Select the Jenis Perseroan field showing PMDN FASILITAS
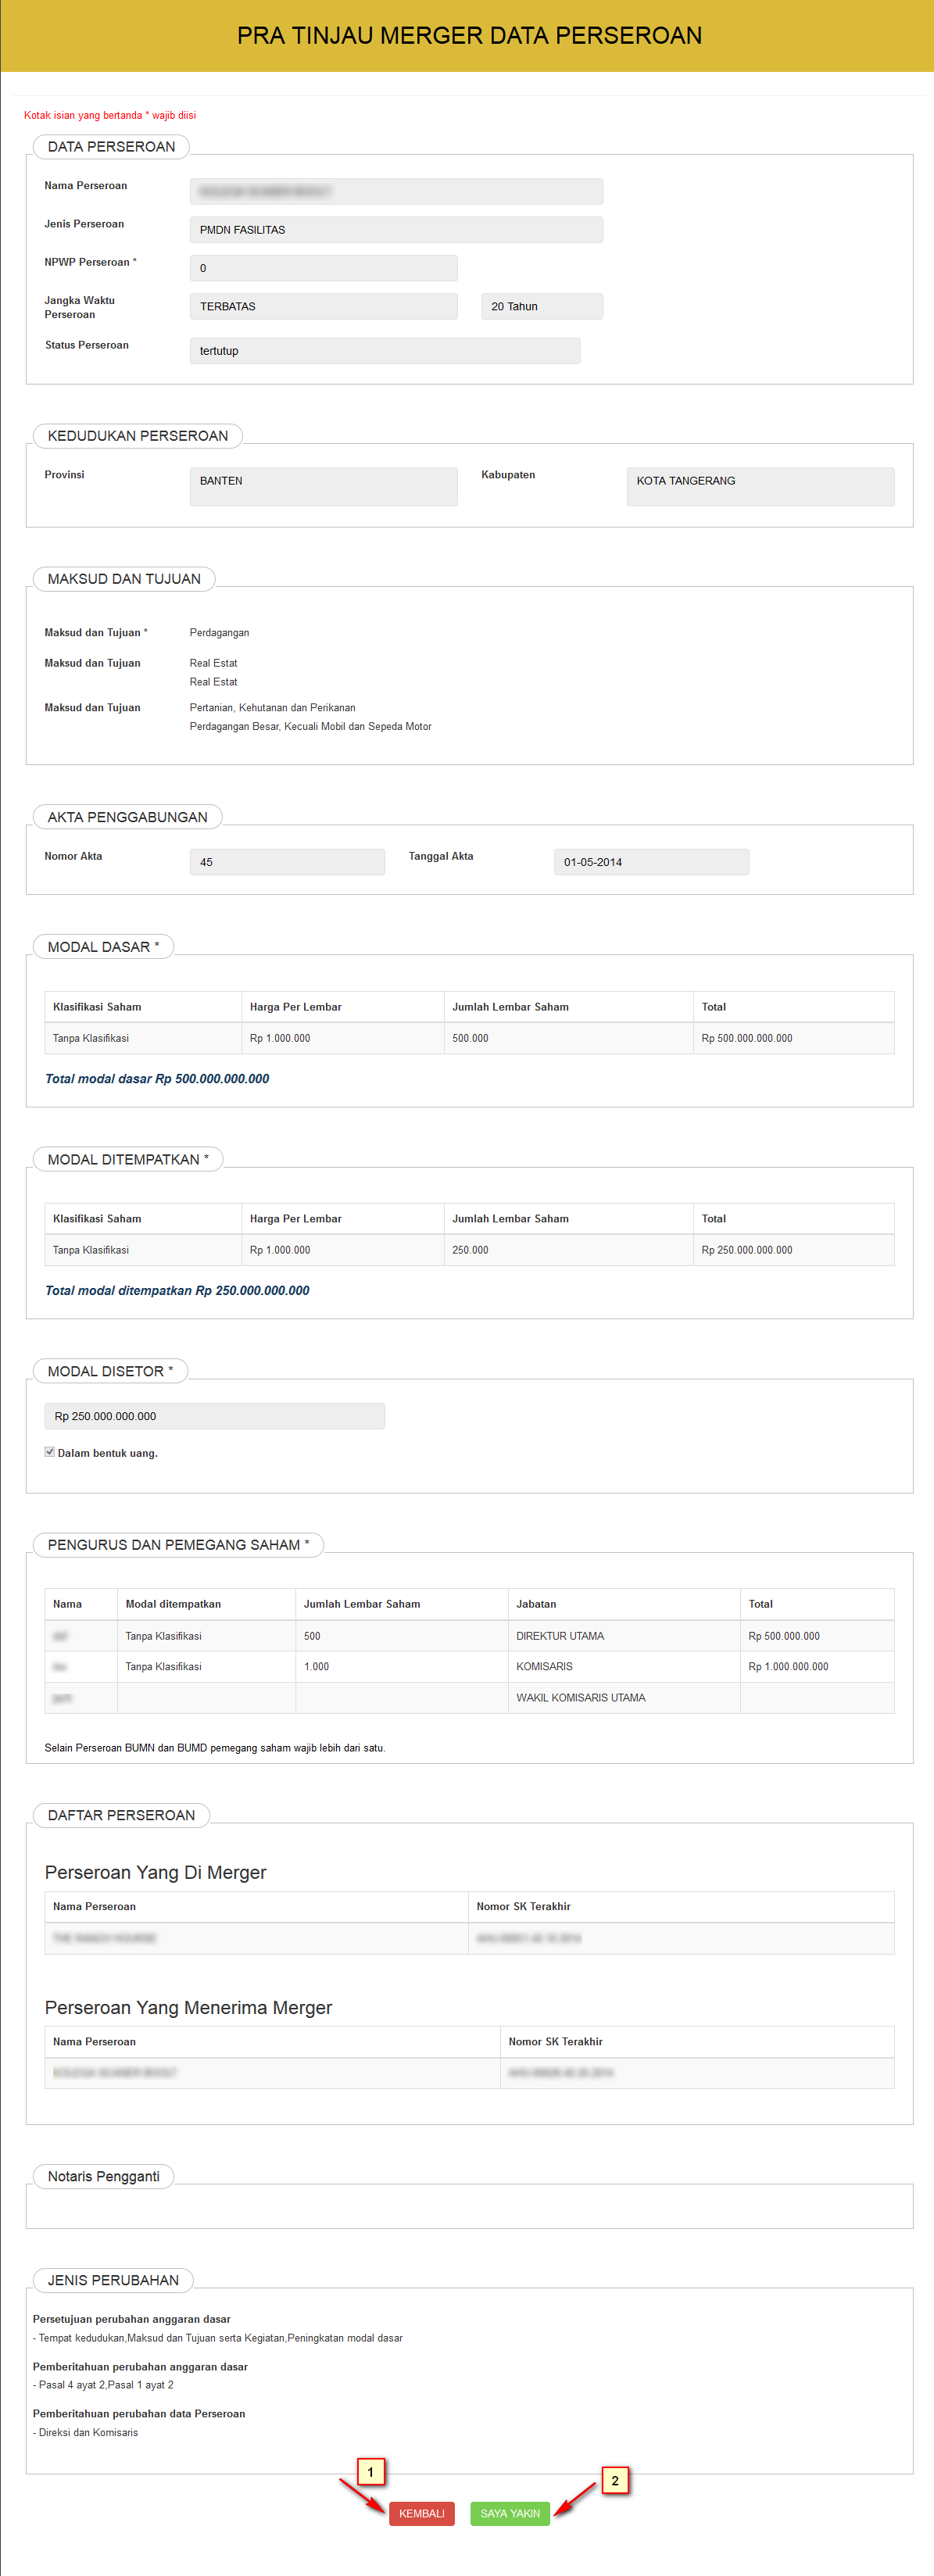This screenshot has height=2576, width=934. pos(396,230)
